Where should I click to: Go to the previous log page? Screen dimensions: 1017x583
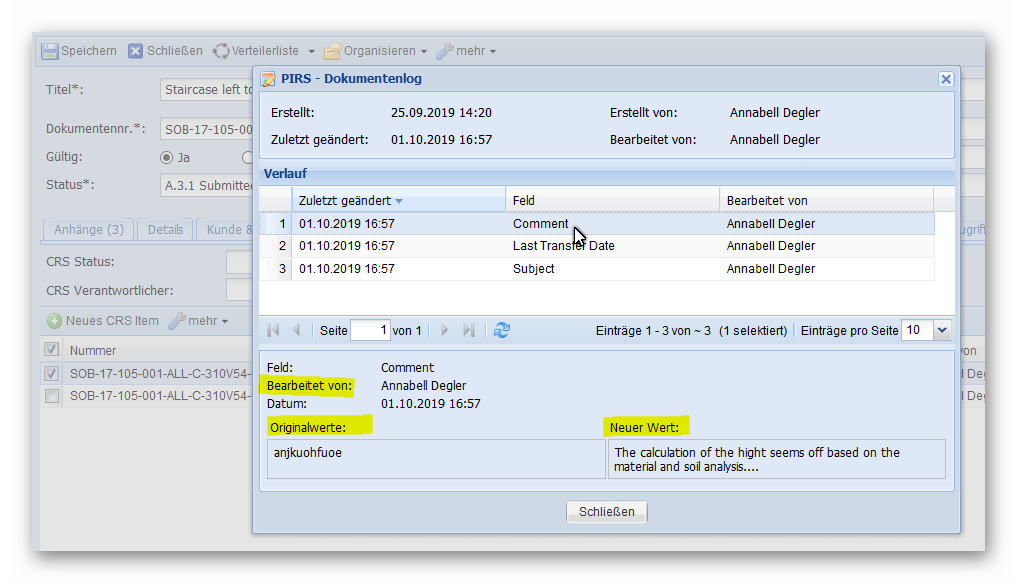pyautogui.click(x=296, y=330)
